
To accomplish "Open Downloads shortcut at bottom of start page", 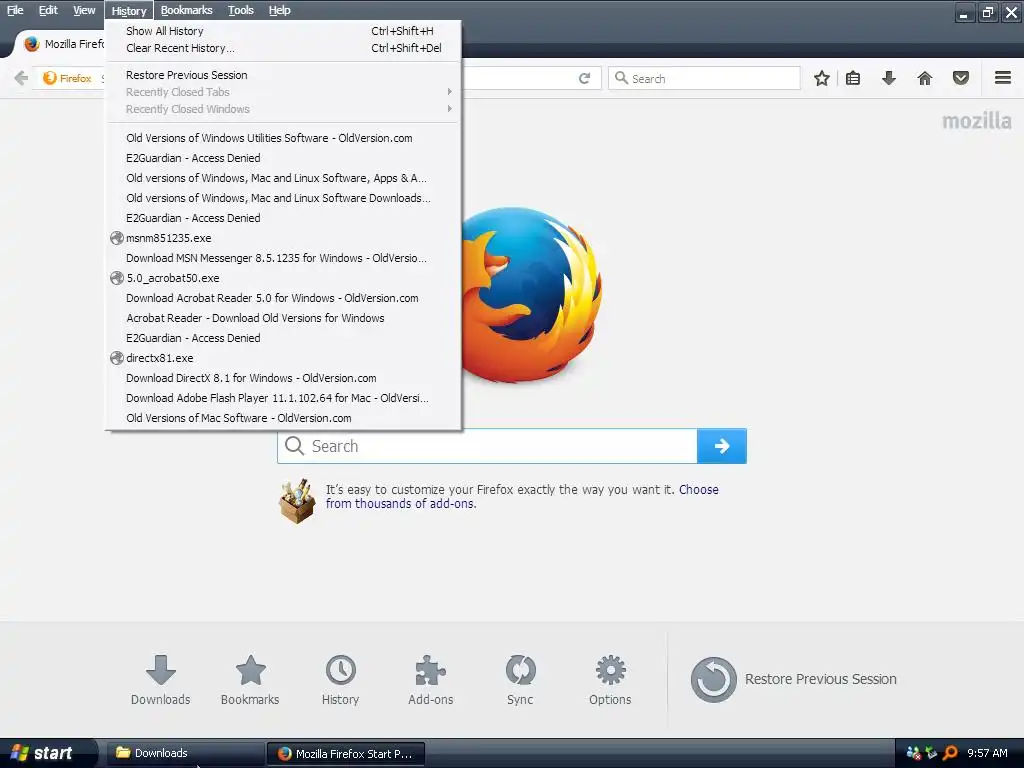I will (161, 680).
